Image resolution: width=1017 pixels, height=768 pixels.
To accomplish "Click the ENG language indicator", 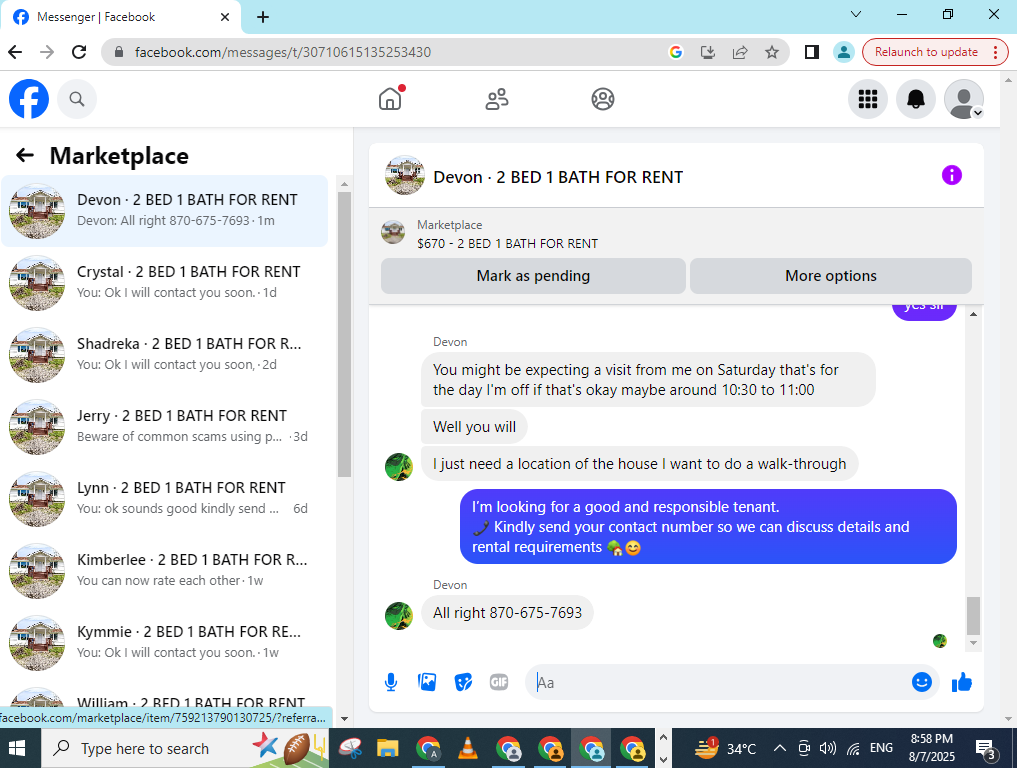I will coord(881,748).
